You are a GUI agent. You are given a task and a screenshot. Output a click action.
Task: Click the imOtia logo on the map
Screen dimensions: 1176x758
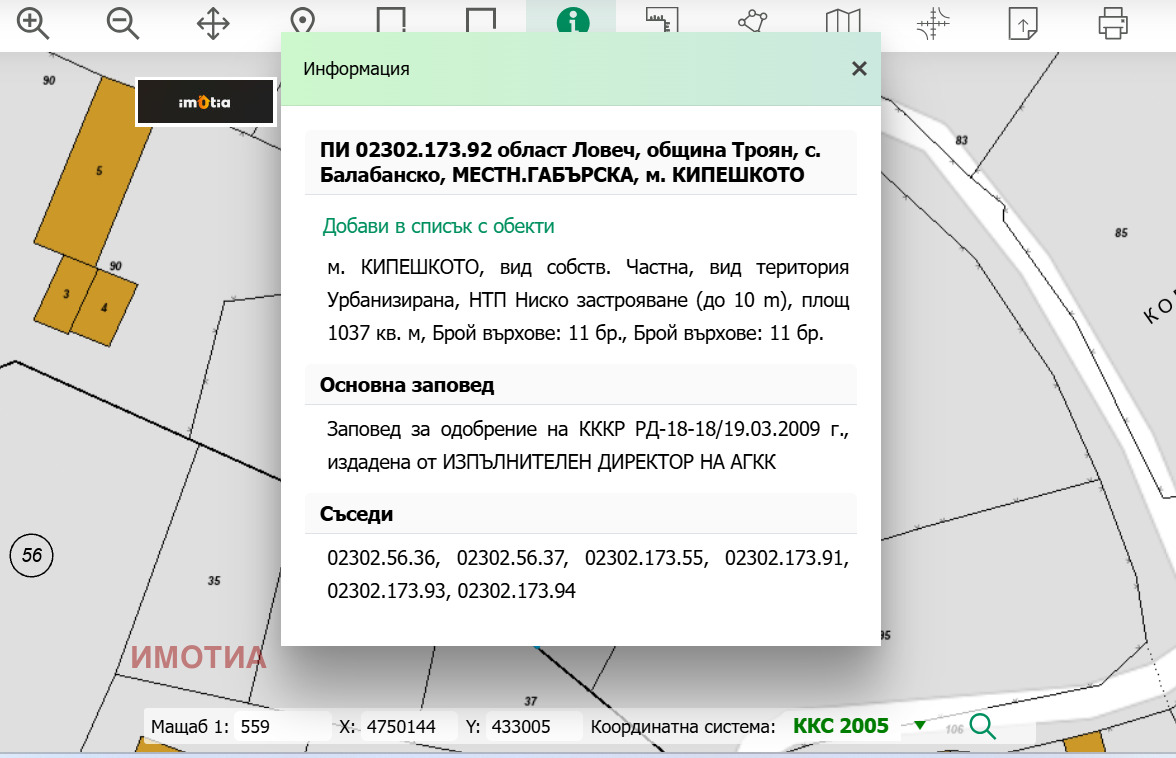205,100
